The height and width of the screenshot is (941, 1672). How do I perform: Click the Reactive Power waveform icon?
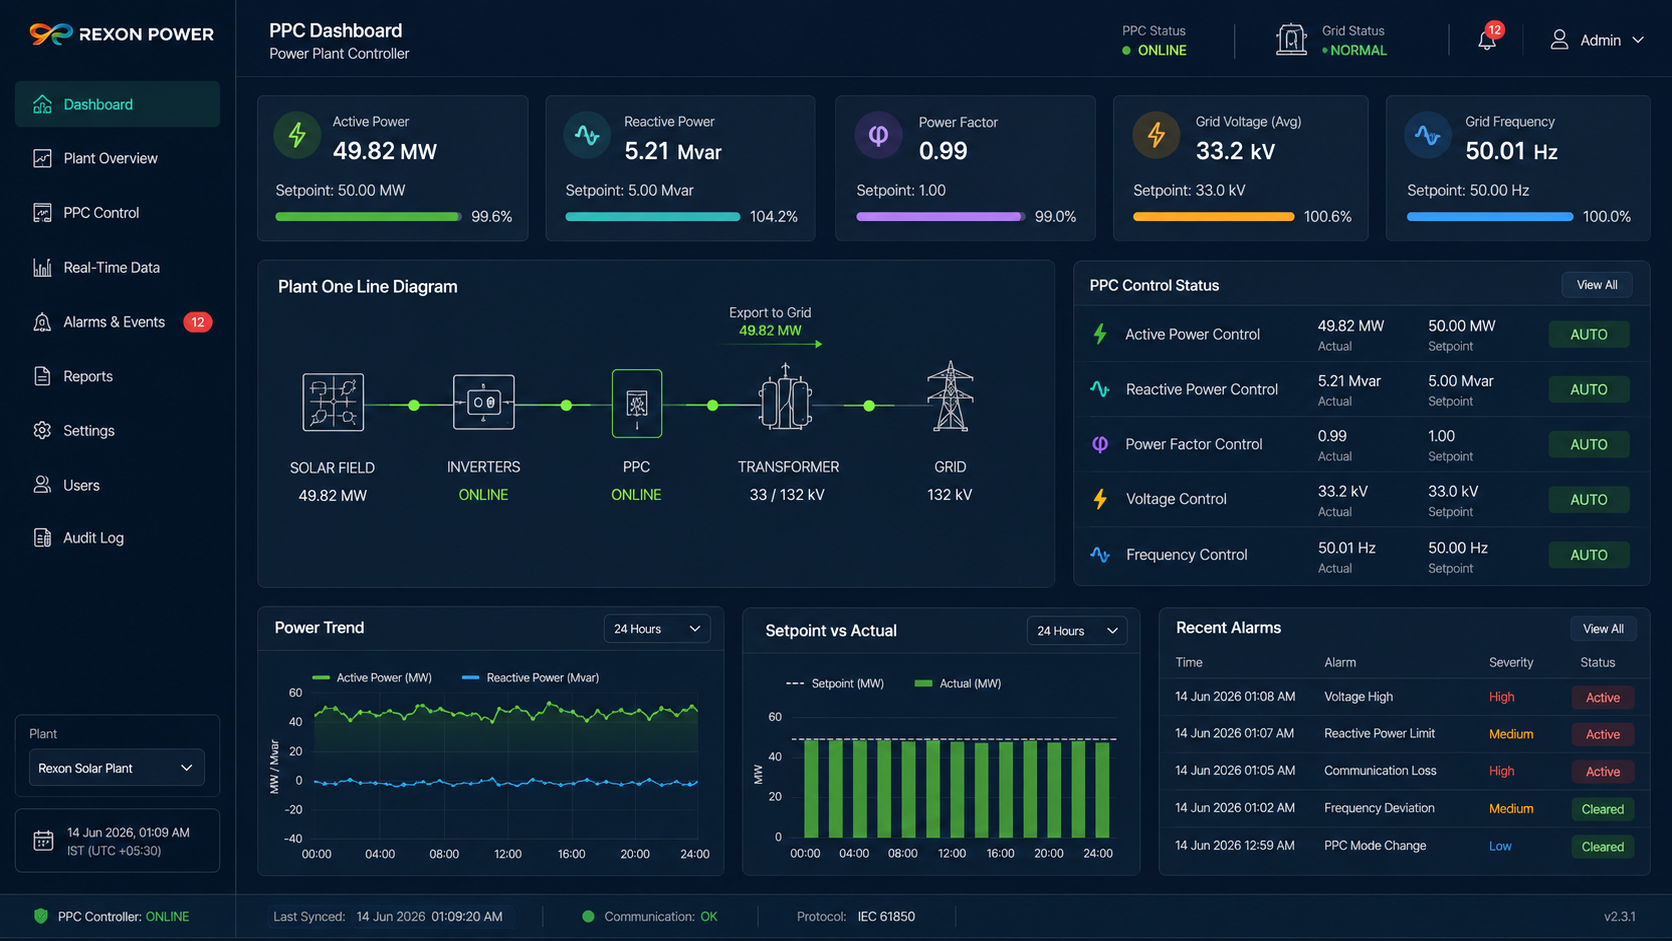click(587, 135)
